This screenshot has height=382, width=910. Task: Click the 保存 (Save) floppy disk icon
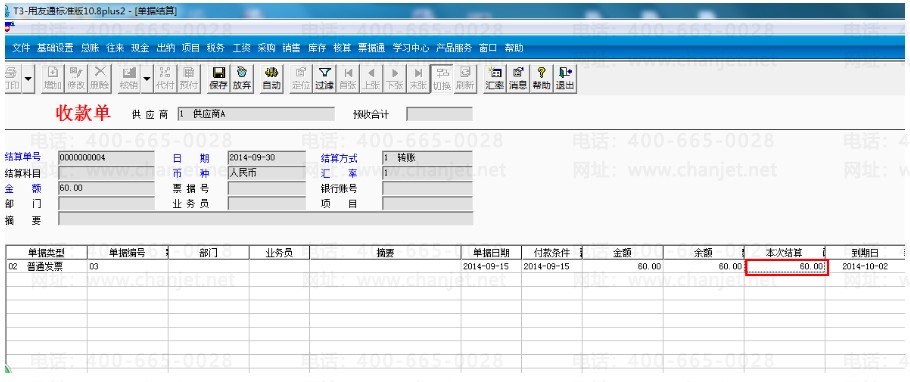(218, 78)
